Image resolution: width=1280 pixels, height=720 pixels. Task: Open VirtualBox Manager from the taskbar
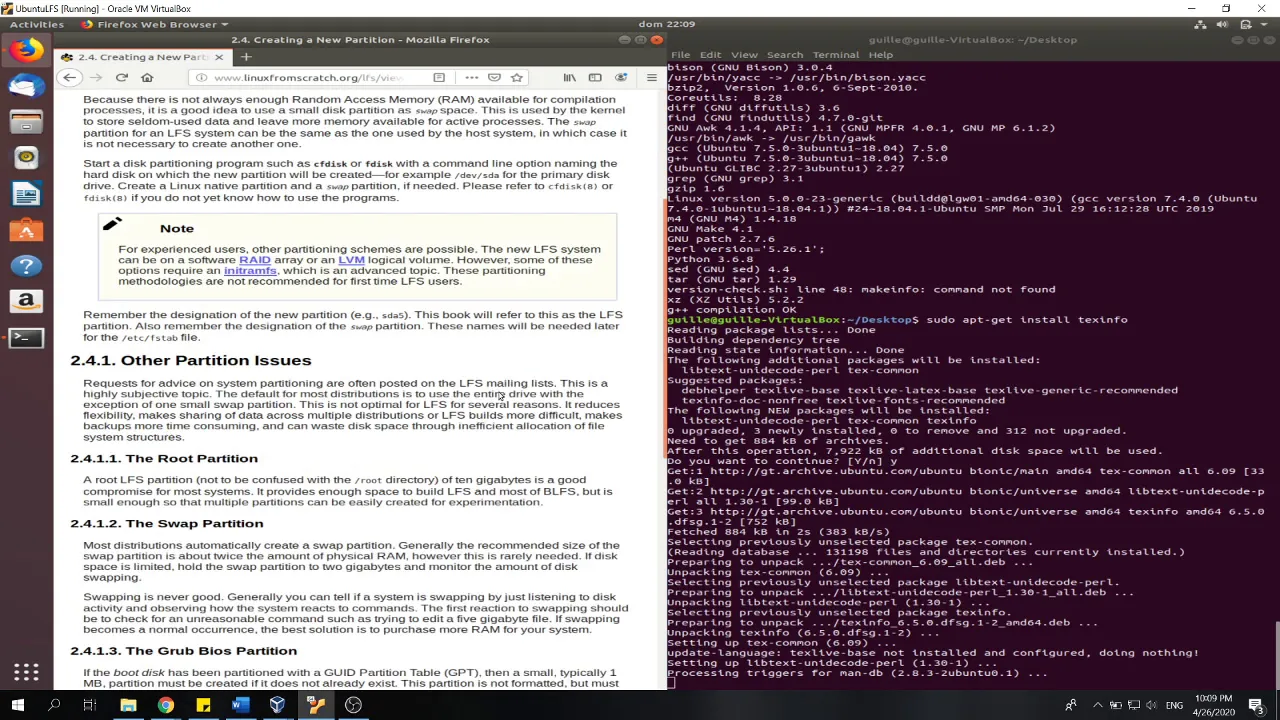[278, 705]
